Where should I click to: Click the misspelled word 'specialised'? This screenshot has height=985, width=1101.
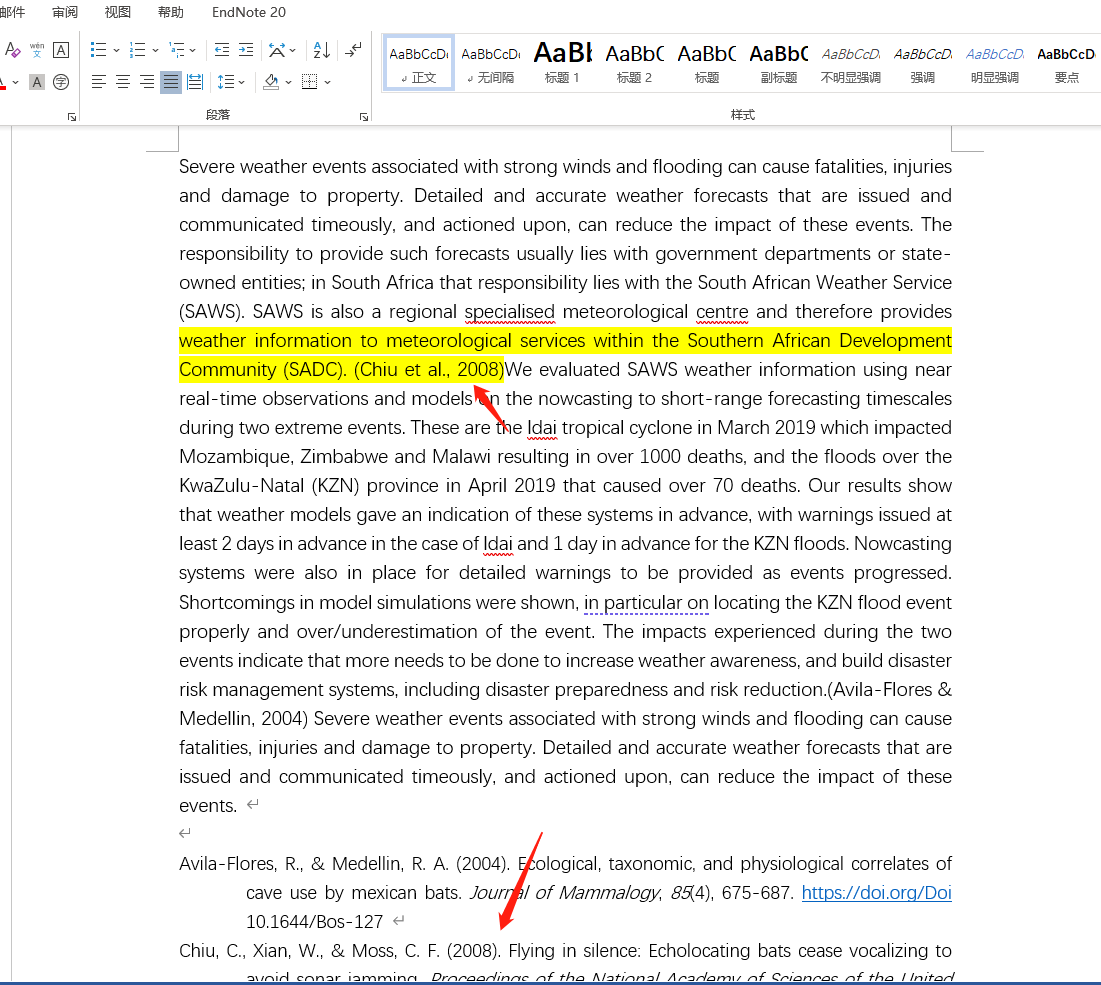click(x=510, y=312)
